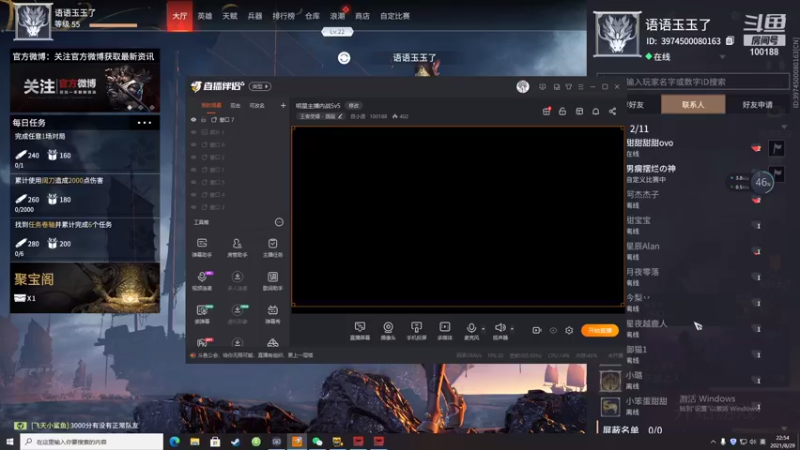This screenshot has width=800, height=450.
Task: Toggle visibility of 窗口 5 source
Action: (193, 182)
